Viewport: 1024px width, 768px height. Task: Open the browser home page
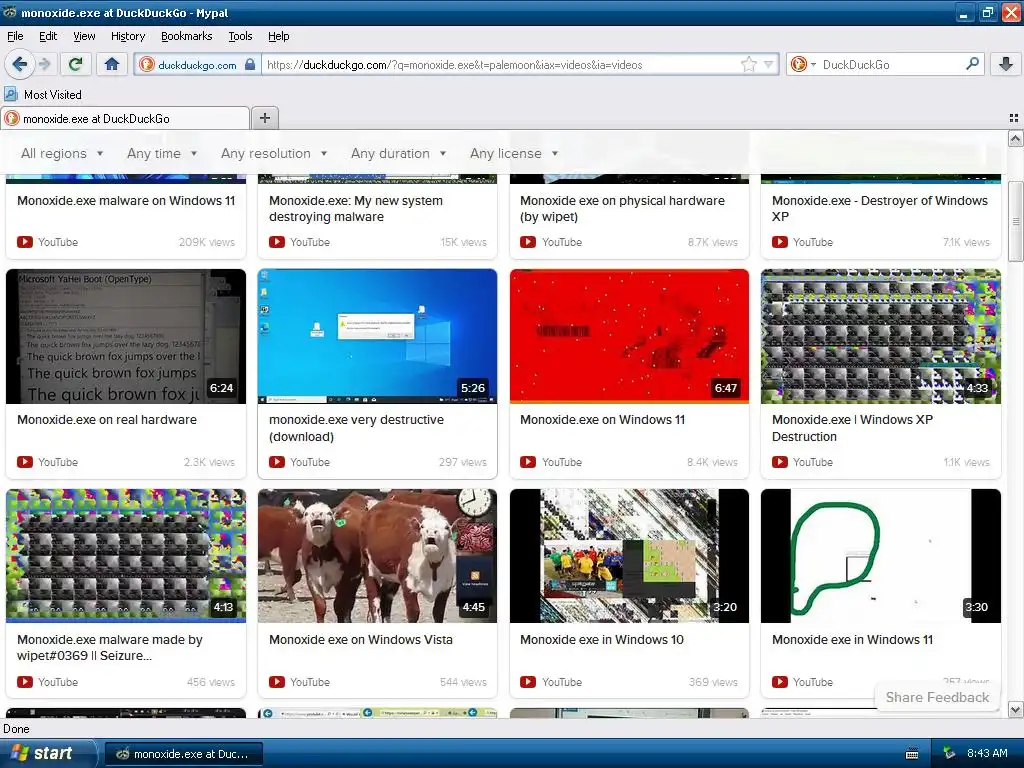tap(112, 64)
